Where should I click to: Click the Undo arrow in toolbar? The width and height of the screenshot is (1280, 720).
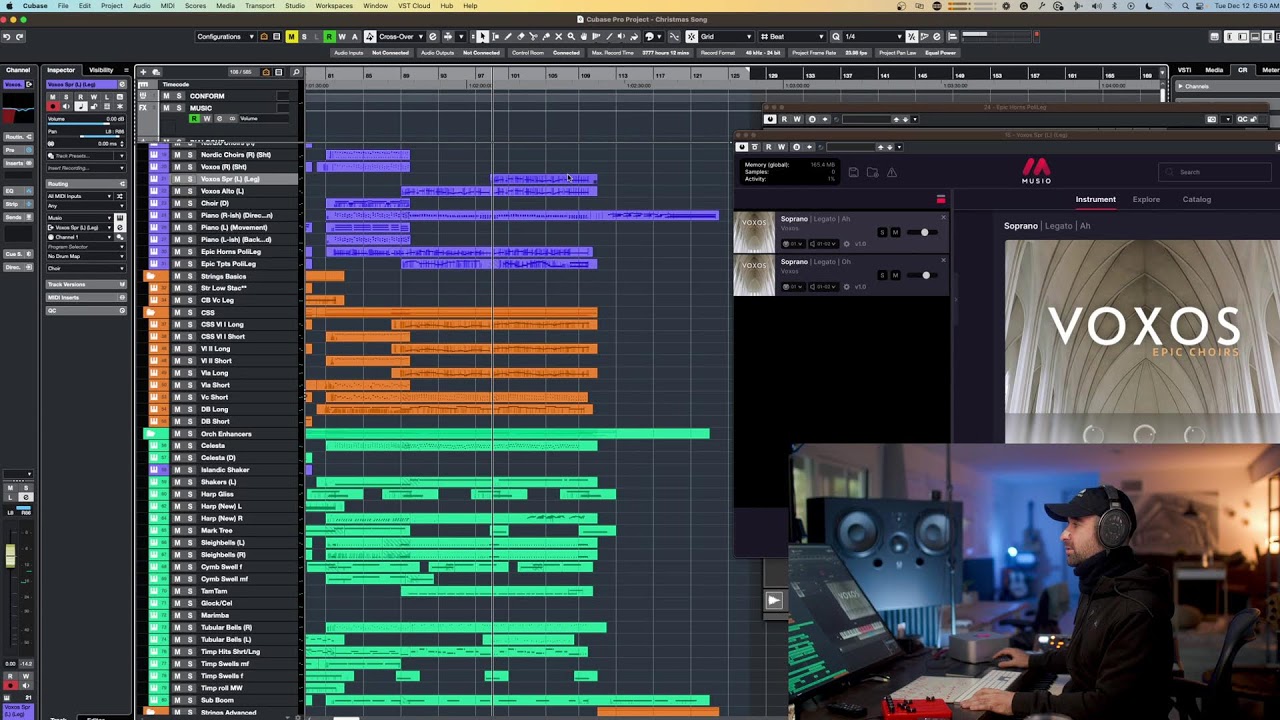point(7,37)
